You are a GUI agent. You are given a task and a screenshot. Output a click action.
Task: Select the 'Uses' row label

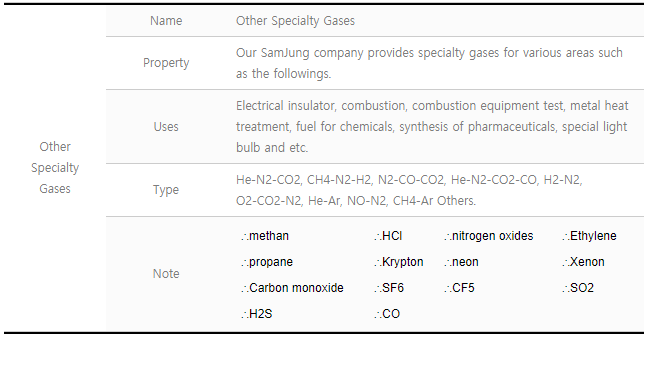coord(166,127)
